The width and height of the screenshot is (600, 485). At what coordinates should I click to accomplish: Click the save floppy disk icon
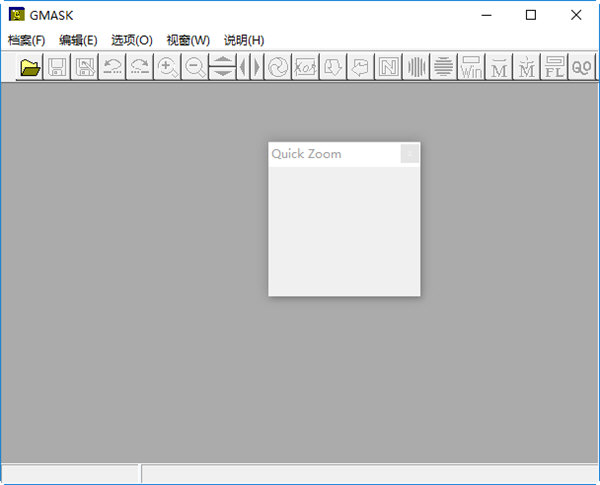coord(58,68)
